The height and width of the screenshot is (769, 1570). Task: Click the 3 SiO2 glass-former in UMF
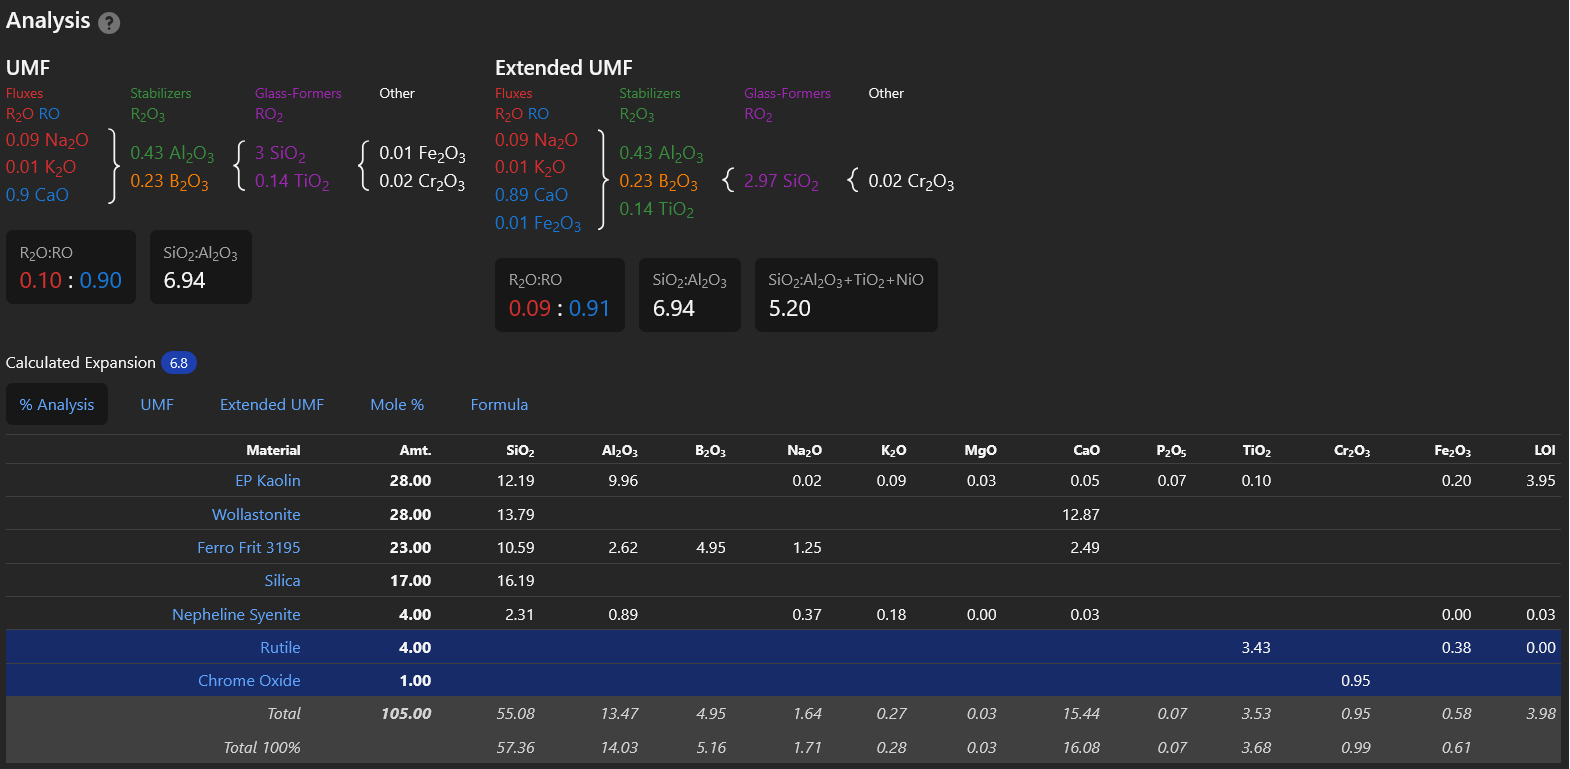[x=280, y=154]
